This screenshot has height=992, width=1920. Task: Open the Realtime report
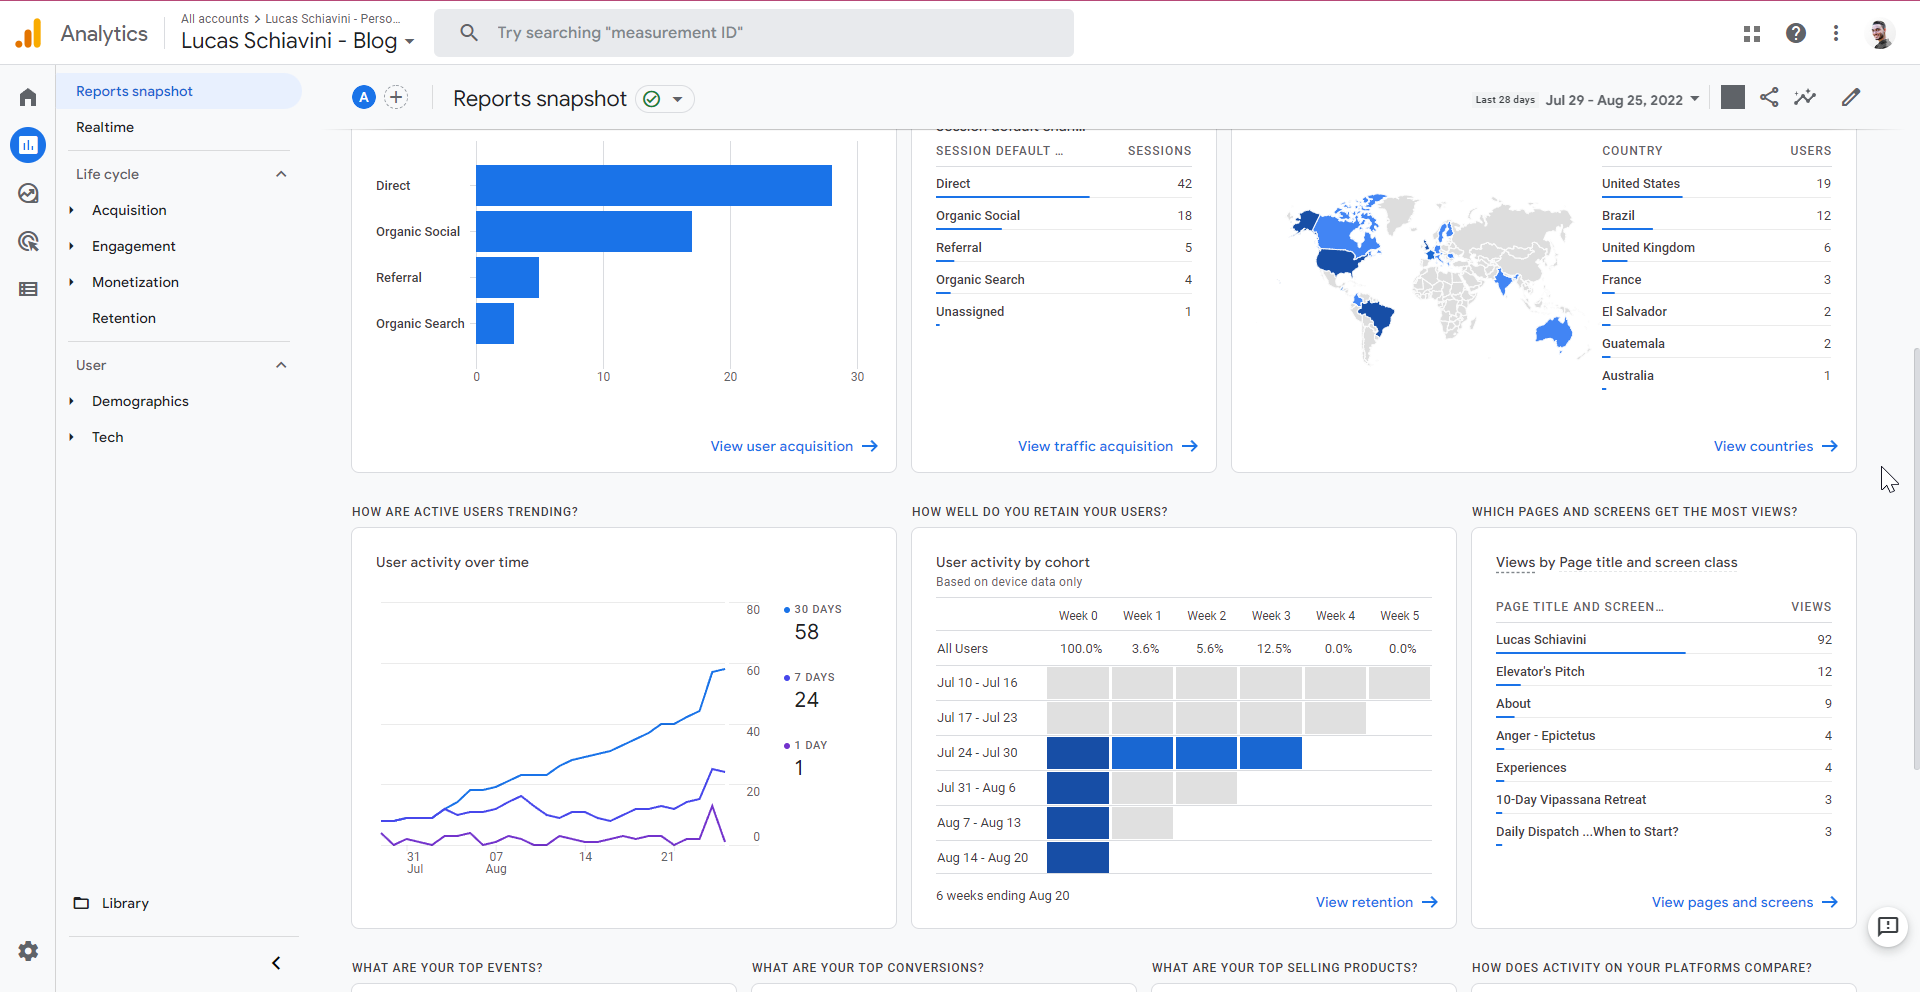[x=105, y=127]
